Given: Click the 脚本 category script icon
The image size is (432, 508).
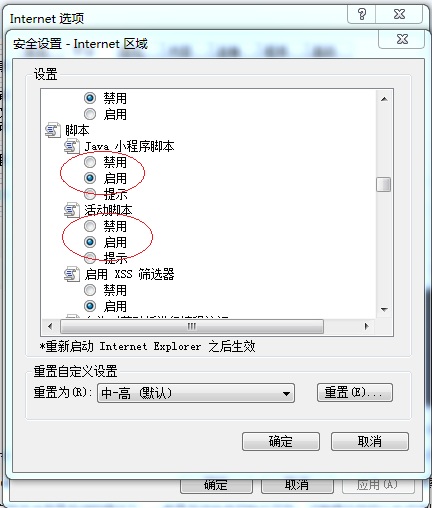Looking at the screenshot, I should [53, 130].
